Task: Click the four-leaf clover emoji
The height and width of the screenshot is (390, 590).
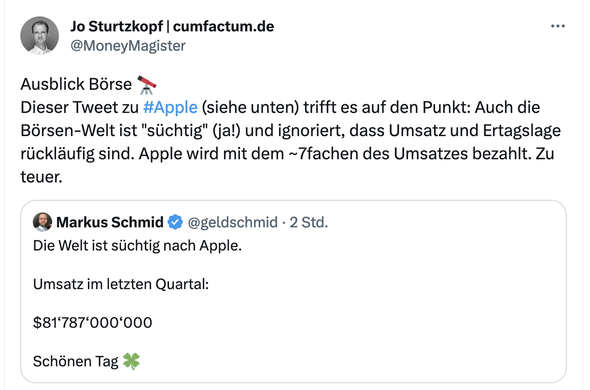Action: click(131, 361)
